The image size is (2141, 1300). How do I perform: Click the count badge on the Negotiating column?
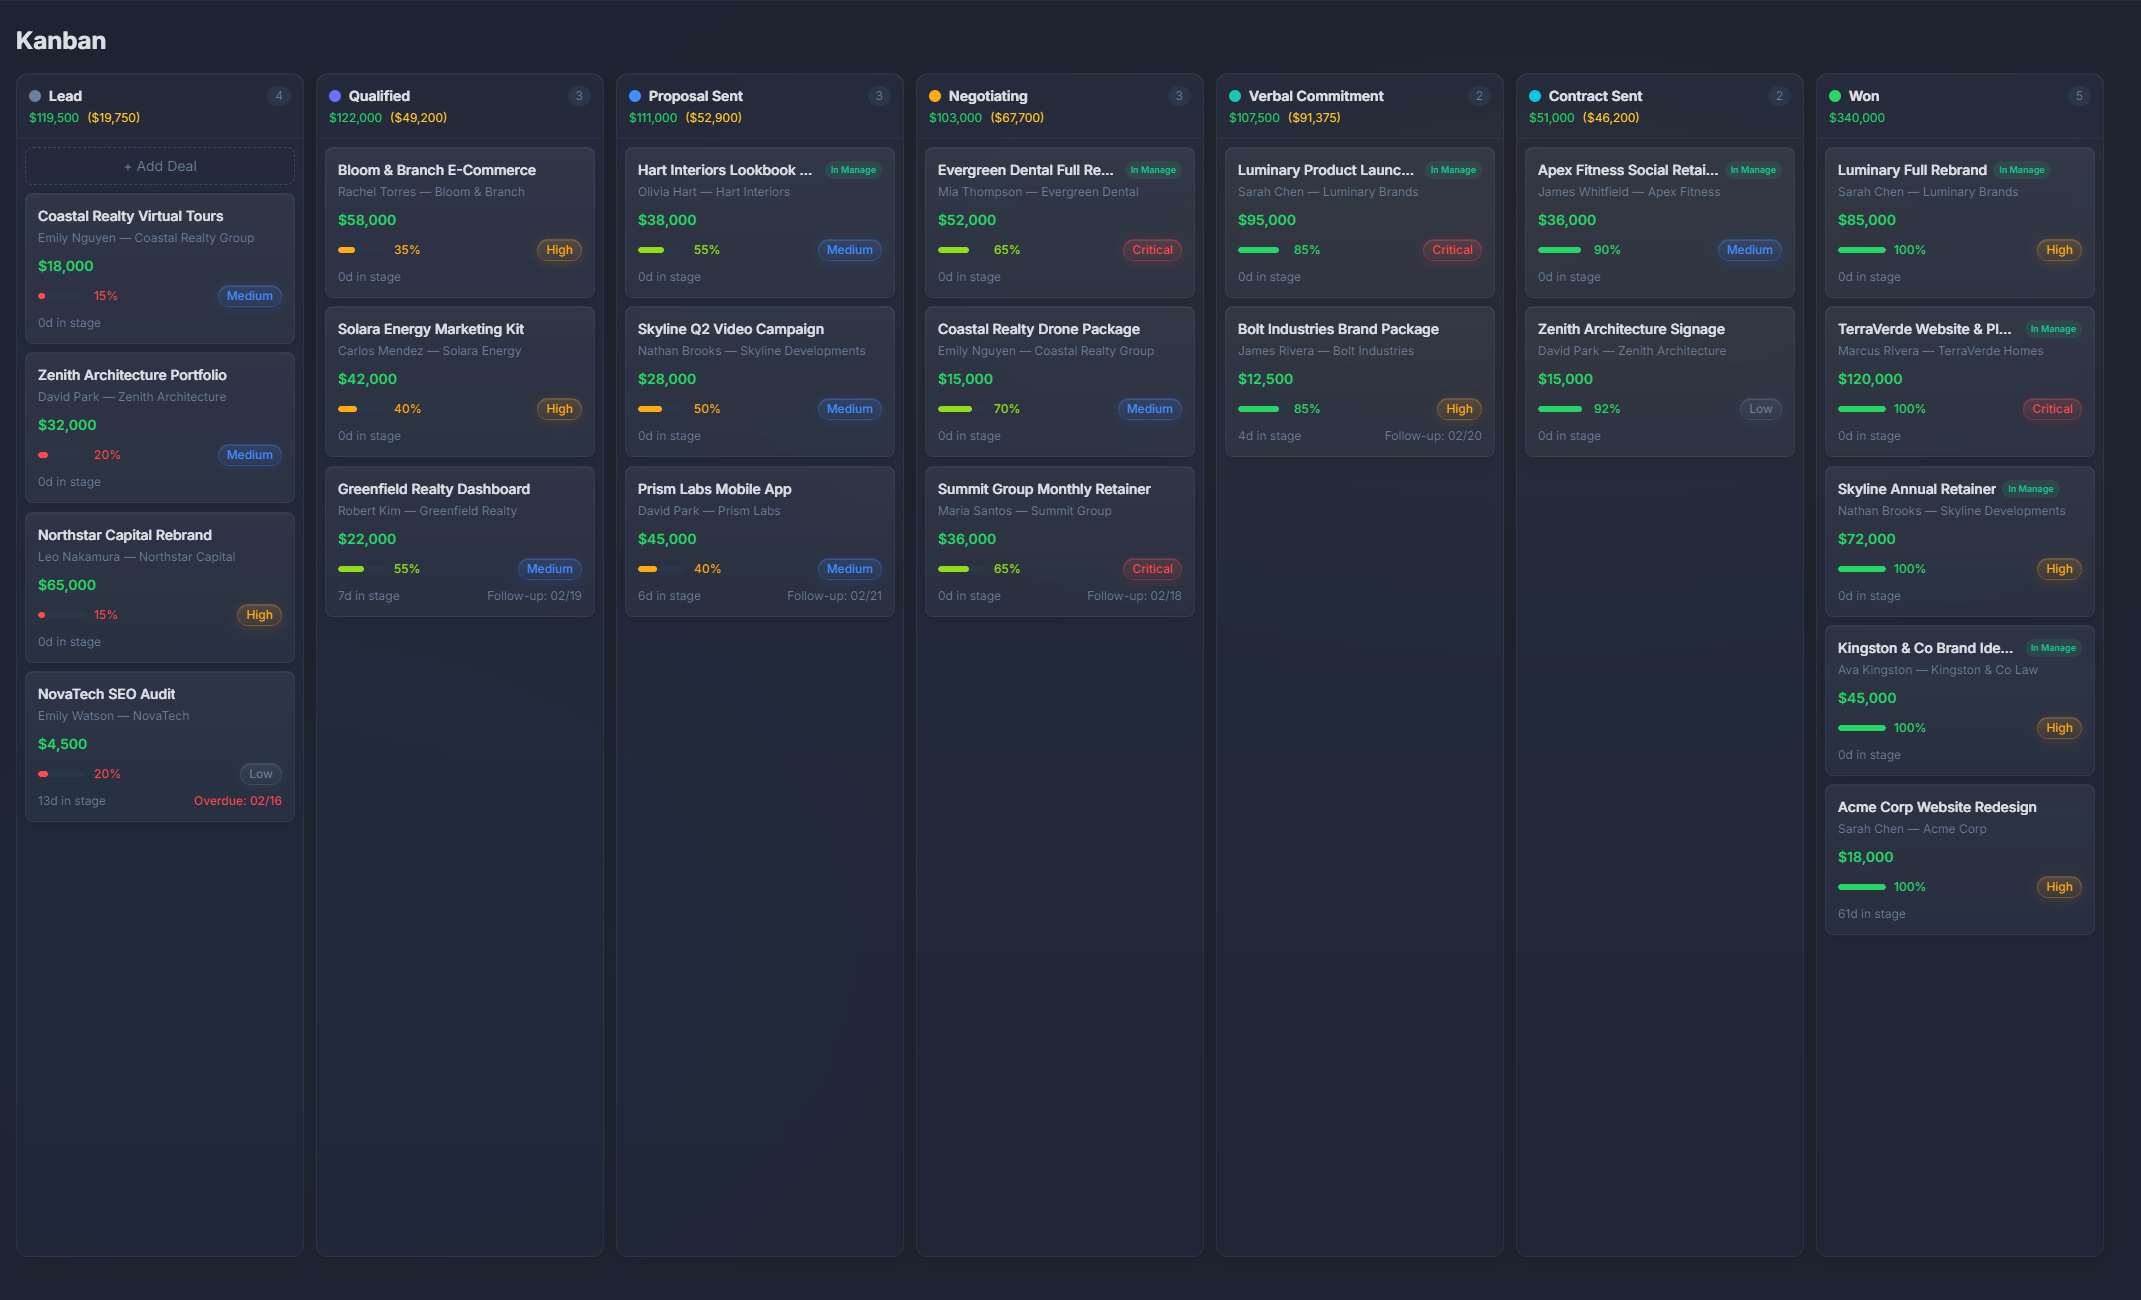(x=1179, y=96)
